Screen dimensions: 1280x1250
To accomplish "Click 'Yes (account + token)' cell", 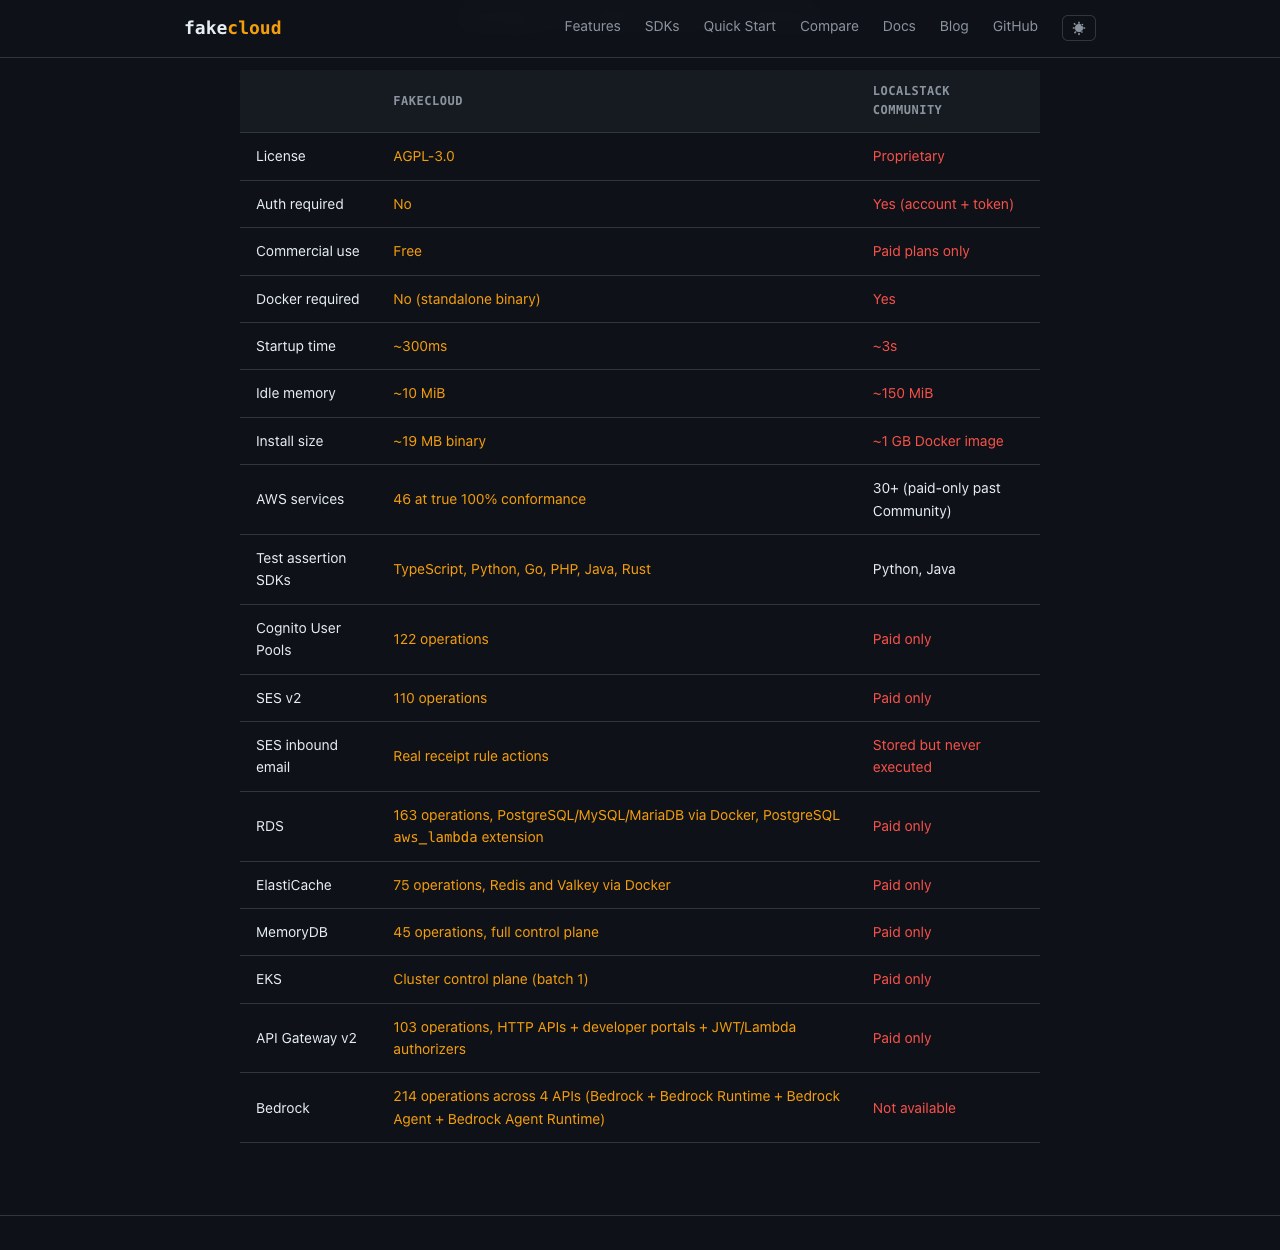I will 943,204.
